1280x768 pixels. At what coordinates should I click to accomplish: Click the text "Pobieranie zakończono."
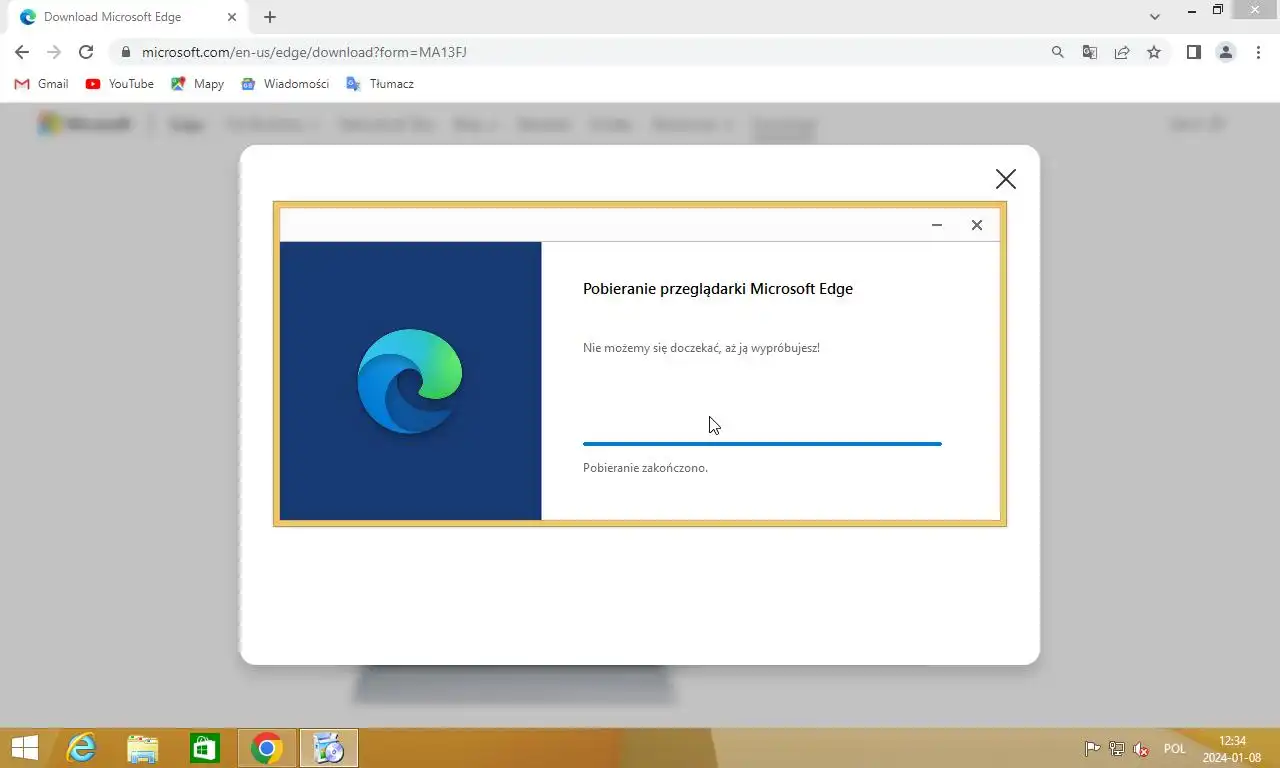coord(645,468)
